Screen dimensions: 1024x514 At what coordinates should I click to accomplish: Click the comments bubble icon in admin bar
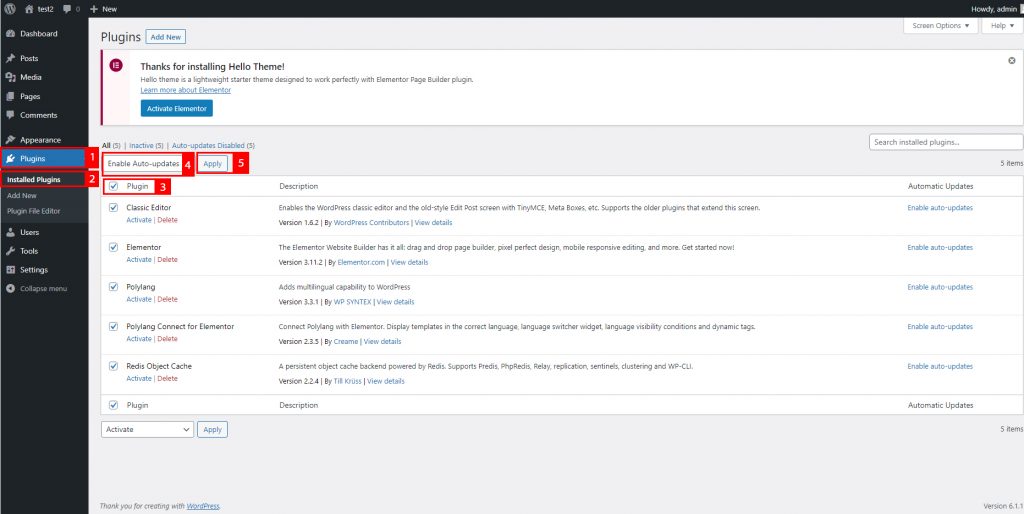click(x=67, y=8)
